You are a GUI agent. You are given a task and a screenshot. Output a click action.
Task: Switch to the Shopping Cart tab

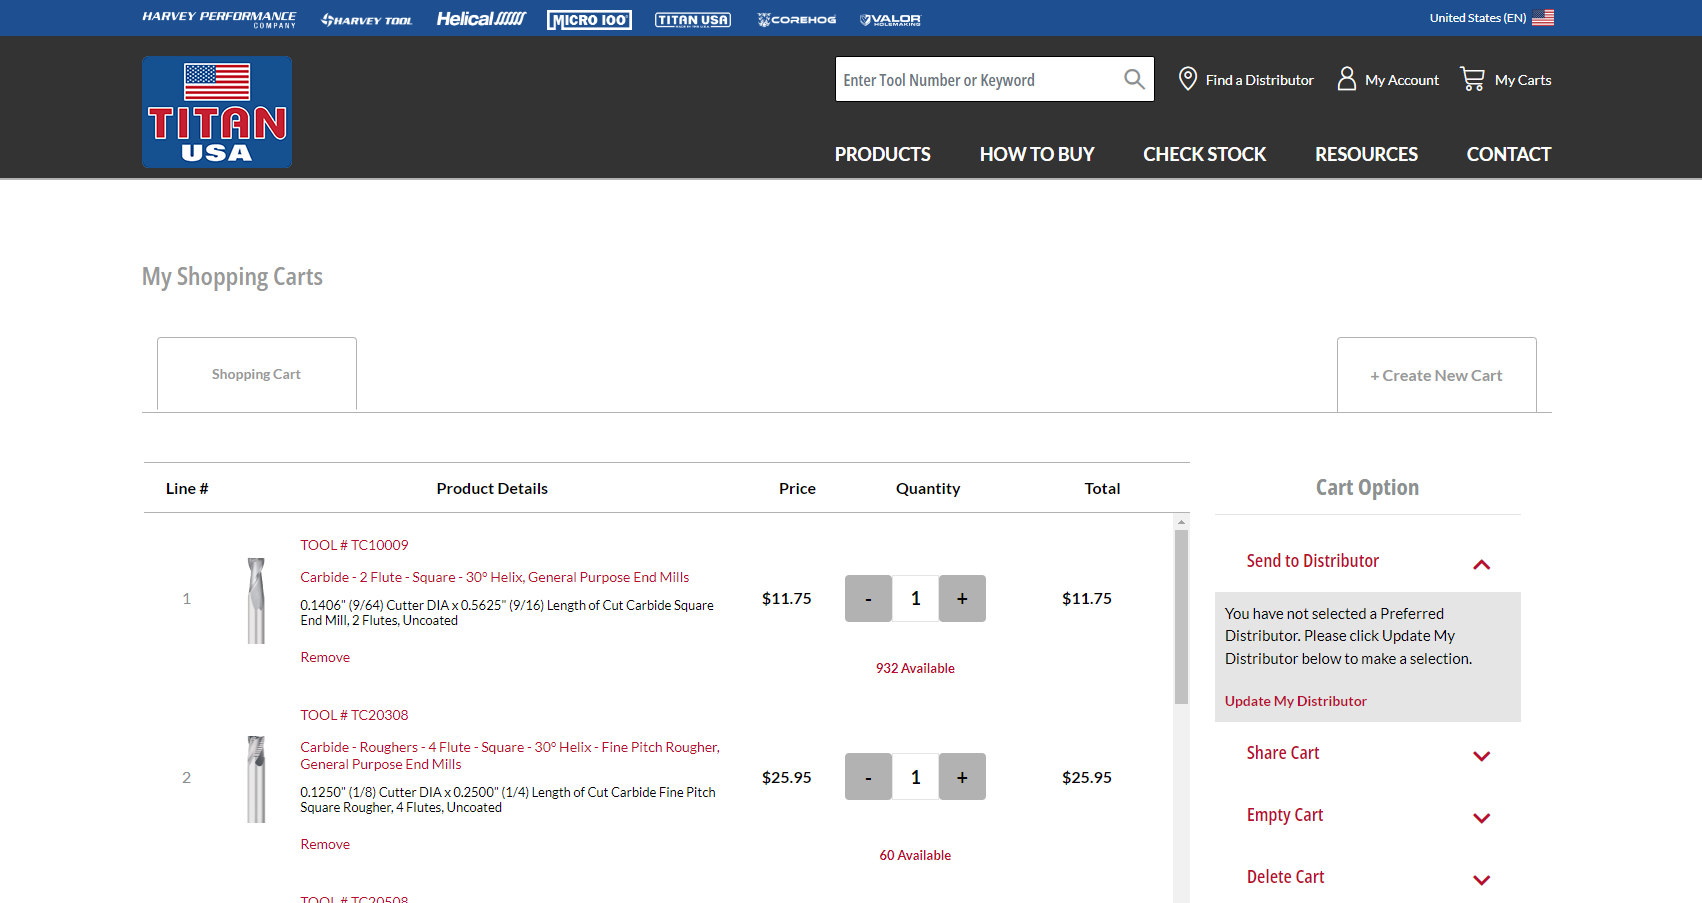256,373
